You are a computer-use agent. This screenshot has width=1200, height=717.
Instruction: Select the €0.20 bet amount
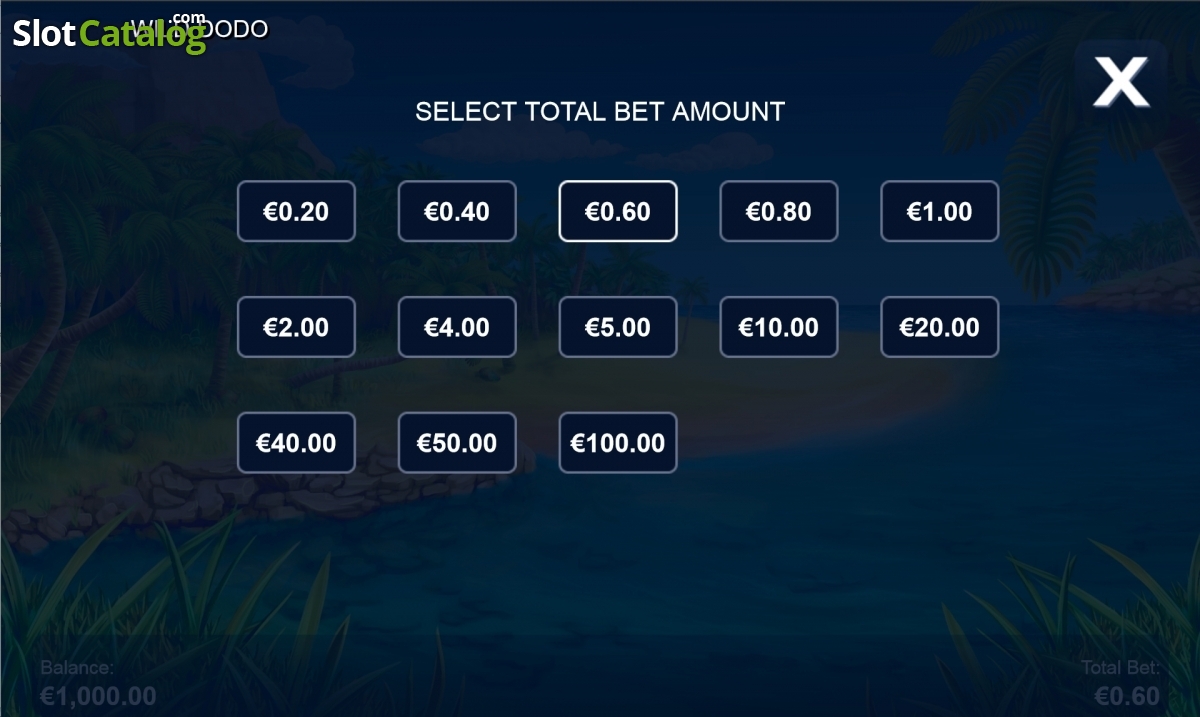click(296, 211)
